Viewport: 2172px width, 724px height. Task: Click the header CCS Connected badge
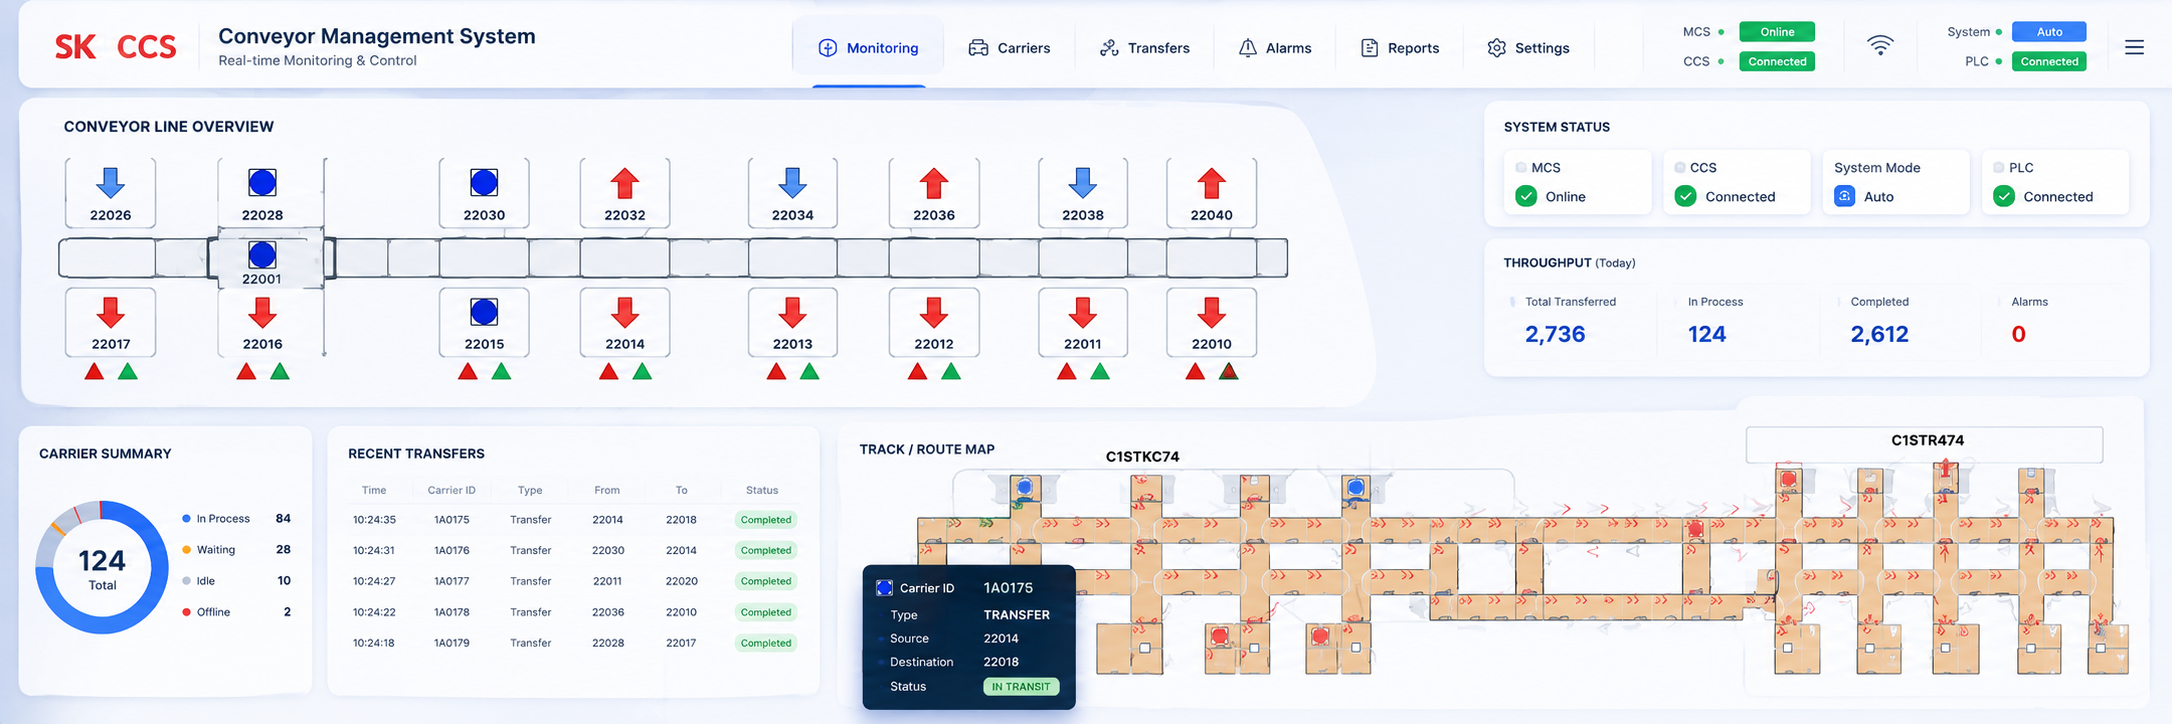pyautogui.click(x=1777, y=62)
